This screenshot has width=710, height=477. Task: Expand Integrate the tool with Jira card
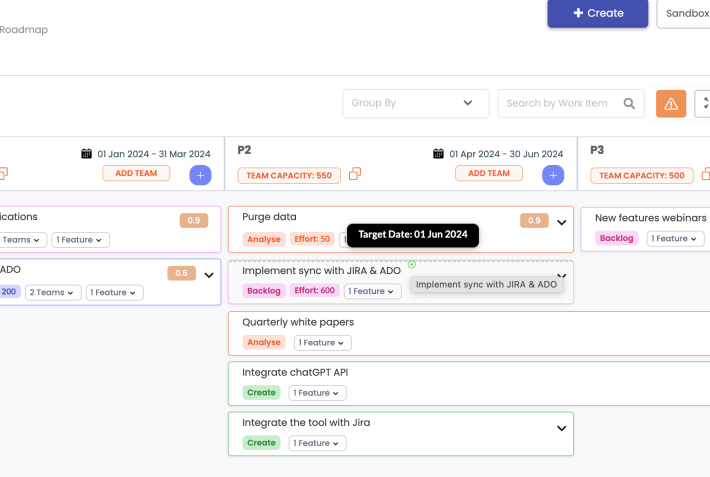click(x=562, y=428)
